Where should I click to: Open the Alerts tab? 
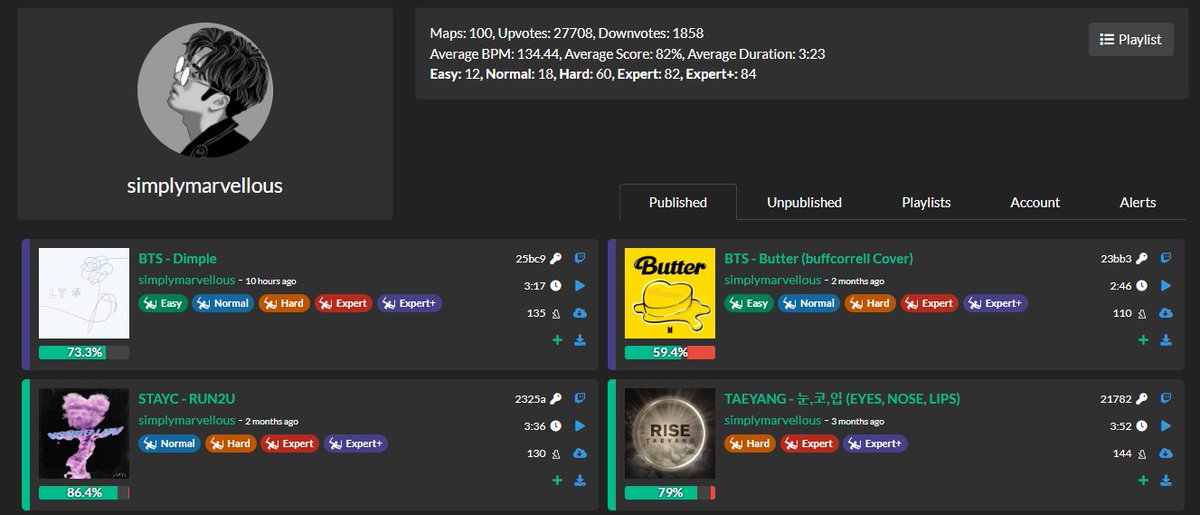click(x=1138, y=202)
